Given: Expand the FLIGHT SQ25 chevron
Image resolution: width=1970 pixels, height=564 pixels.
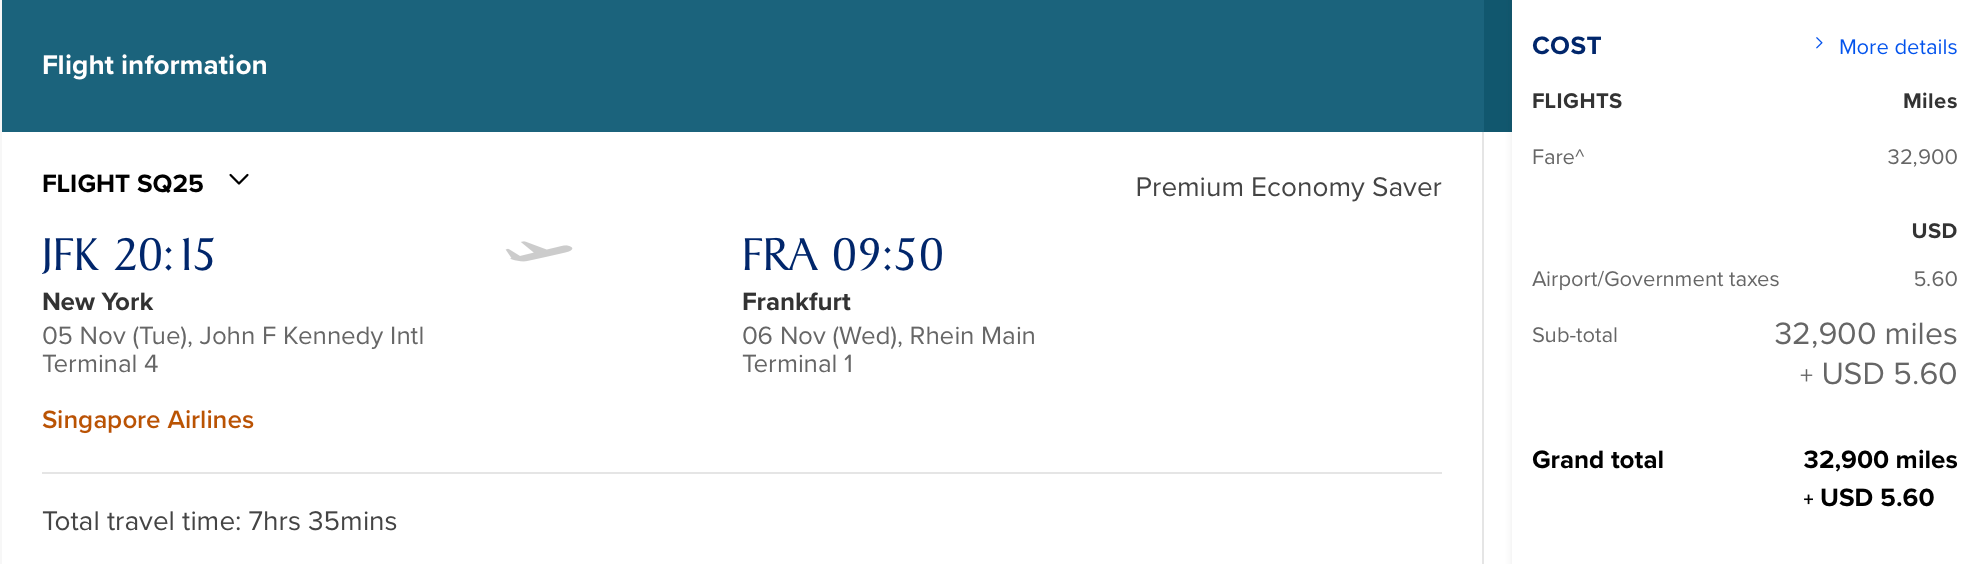Looking at the screenshot, I should click(x=239, y=180).
